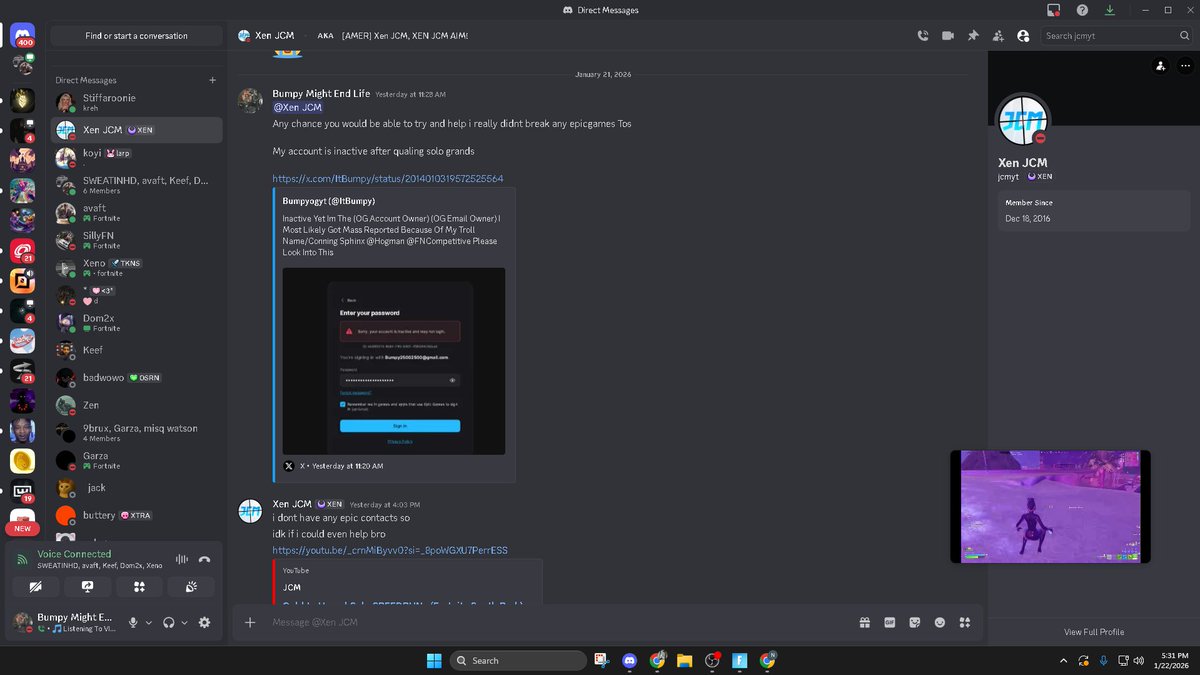Expand microphone input options chevron
This screenshot has height=675, width=1200.
click(149, 622)
